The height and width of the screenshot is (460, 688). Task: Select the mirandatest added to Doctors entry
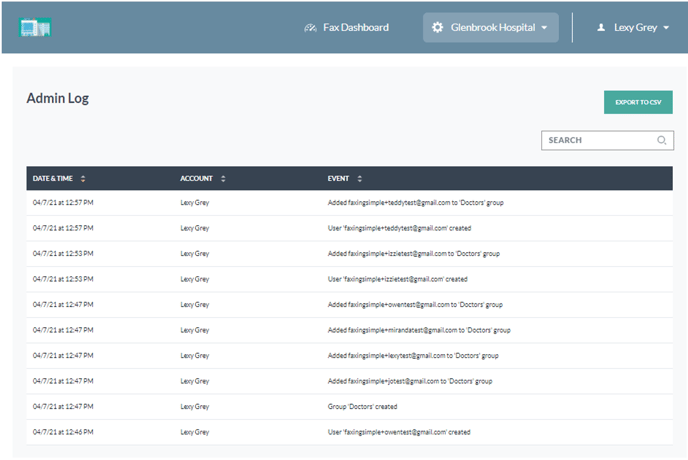419,330
